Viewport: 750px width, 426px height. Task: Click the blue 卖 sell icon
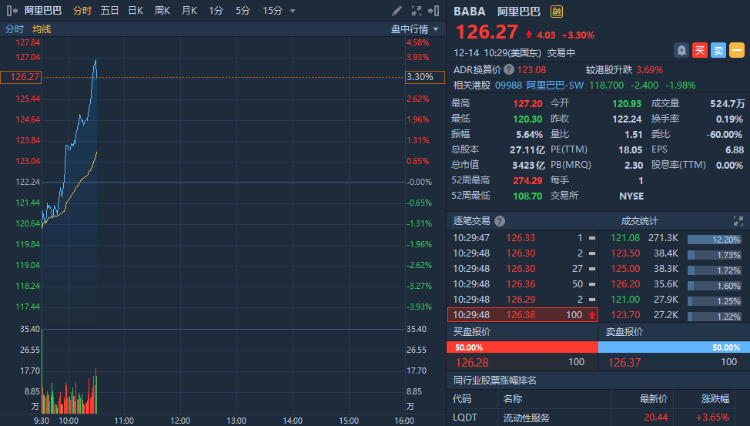pyautogui.click(x=718, y=49)
